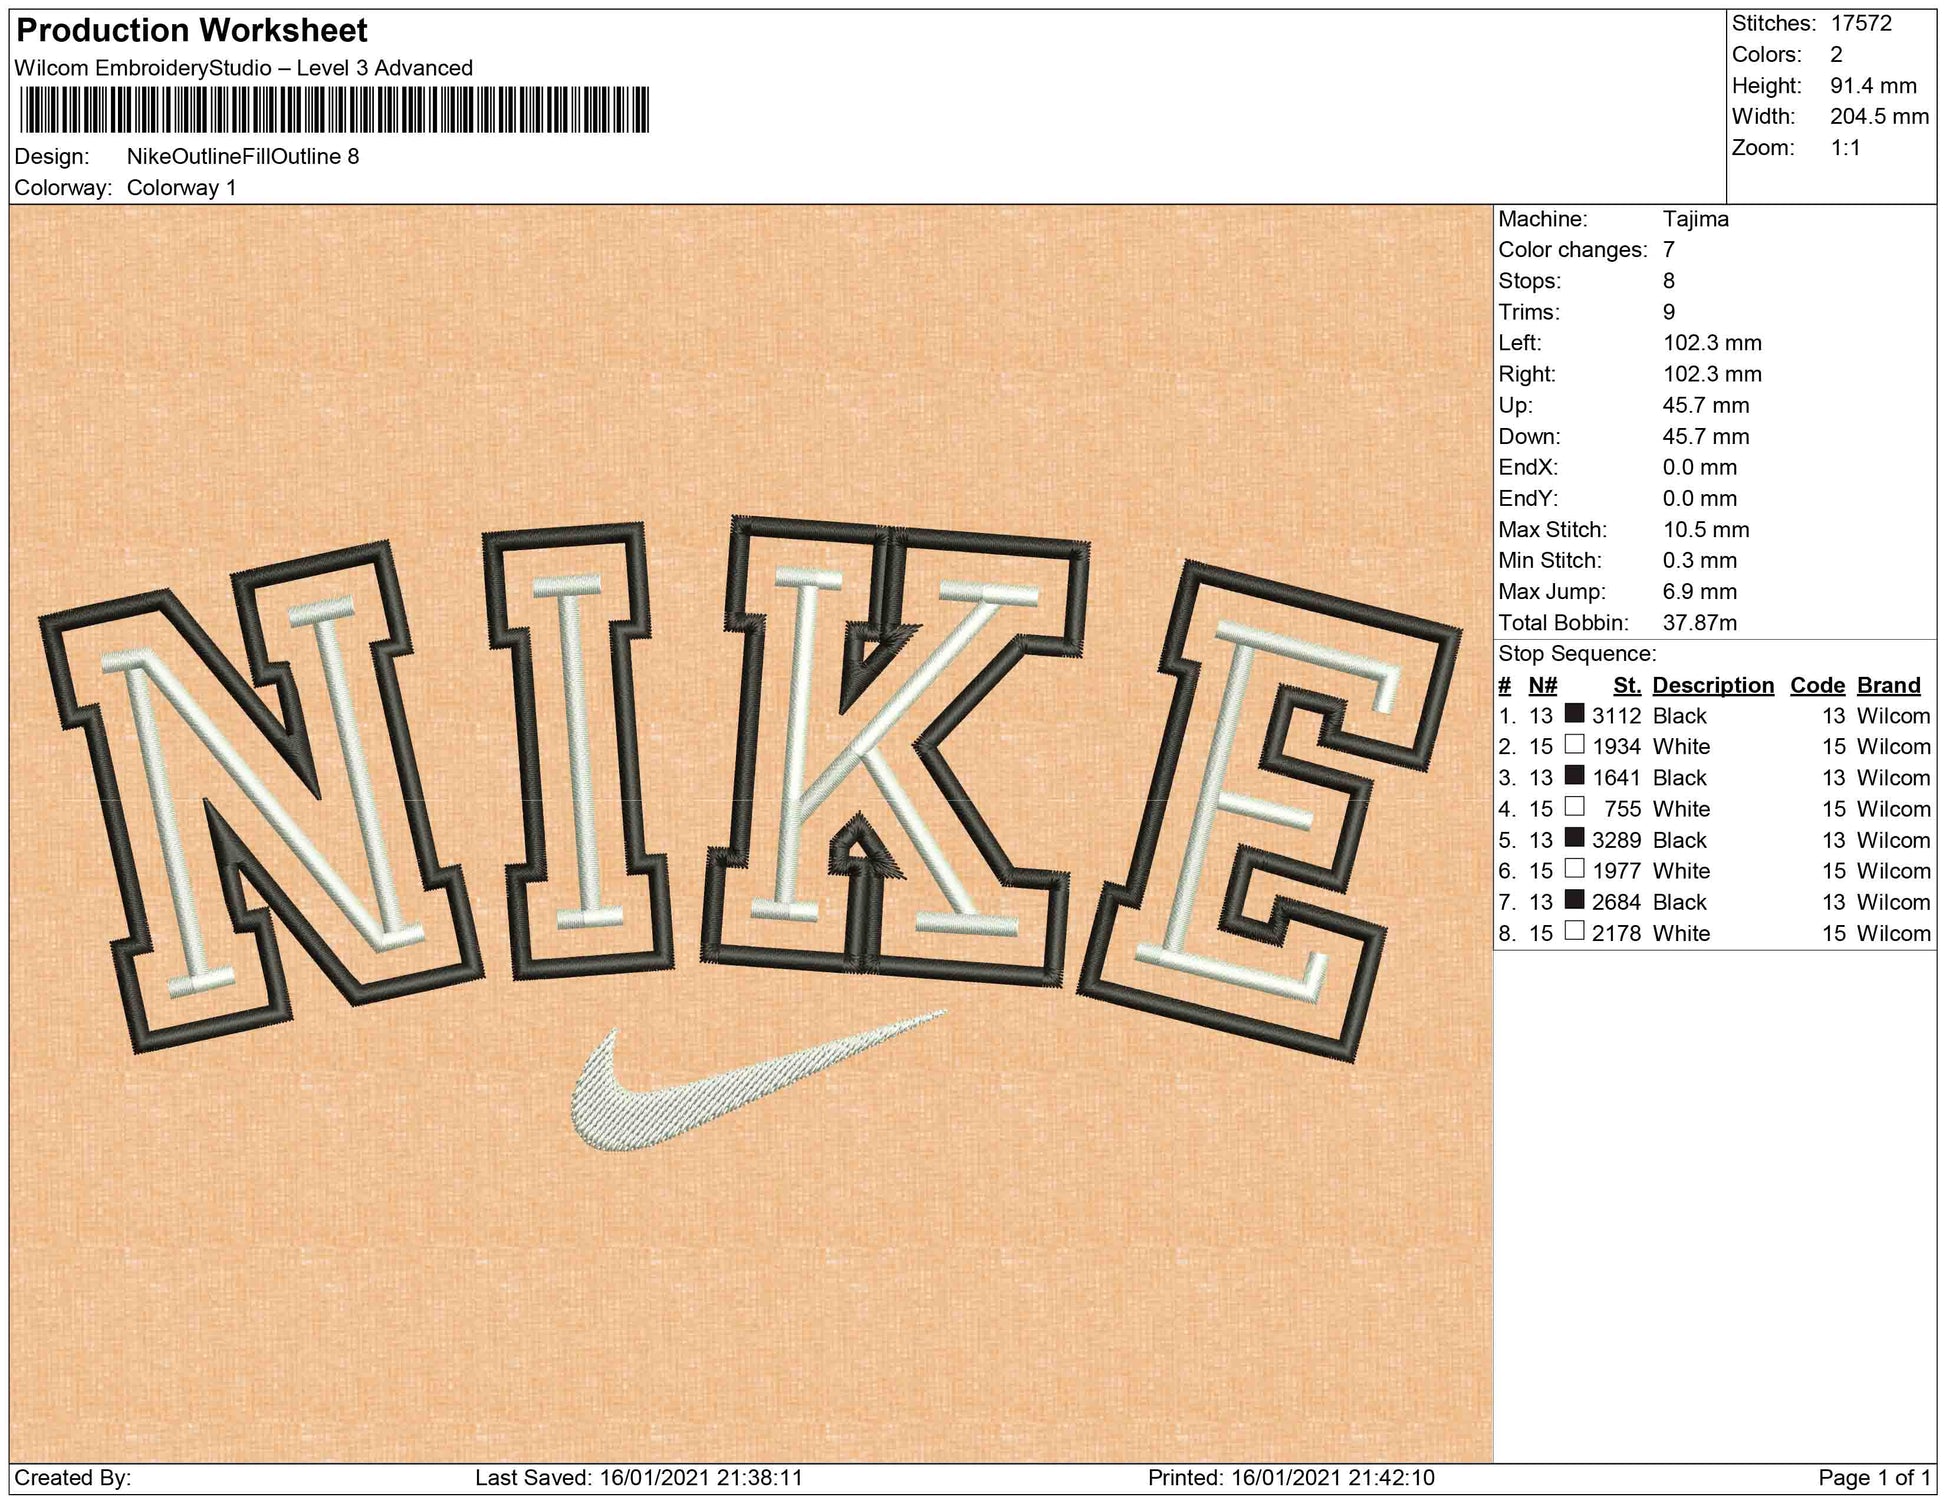Click the black swatch in stop 1
1946x1497 pixels.
point(1574,714)
